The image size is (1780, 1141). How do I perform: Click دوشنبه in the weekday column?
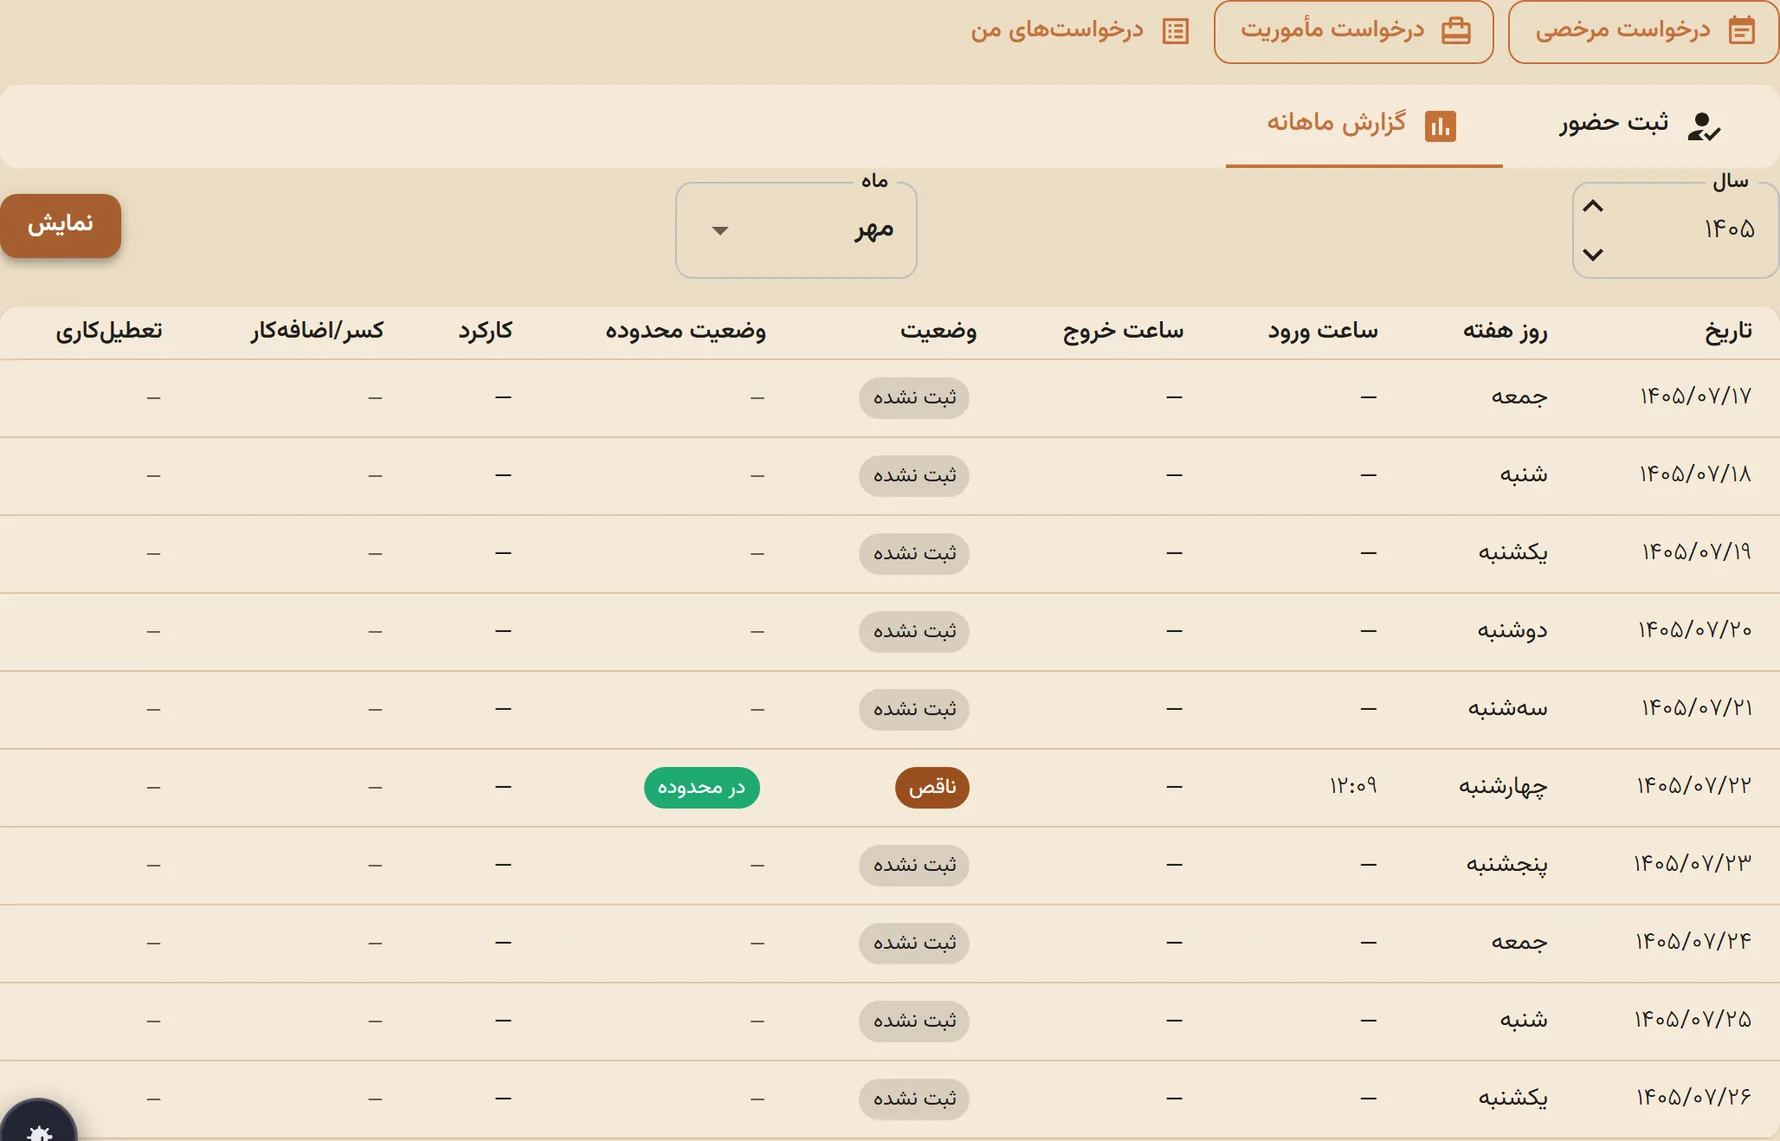pyautogui.click(x=1513, y=631)
